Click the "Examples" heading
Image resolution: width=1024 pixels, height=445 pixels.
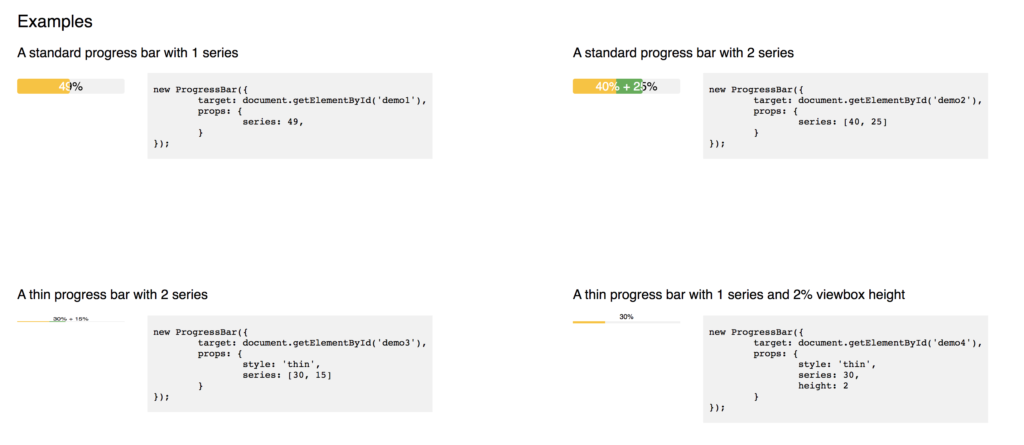tap(55, 21)
